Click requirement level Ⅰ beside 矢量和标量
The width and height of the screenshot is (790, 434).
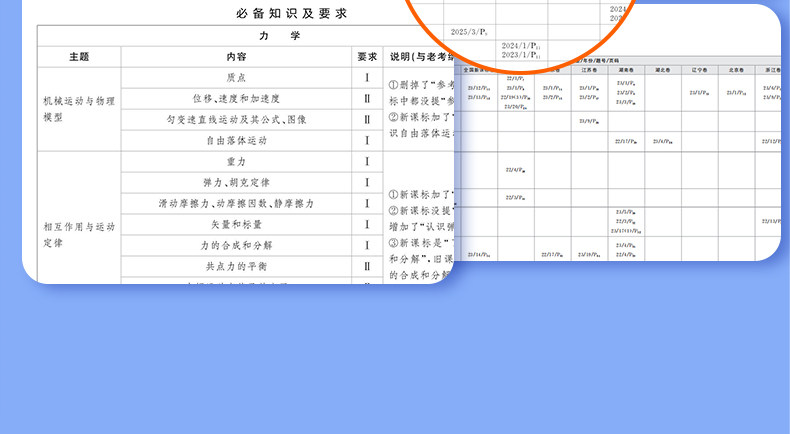[x=367, y=224]
